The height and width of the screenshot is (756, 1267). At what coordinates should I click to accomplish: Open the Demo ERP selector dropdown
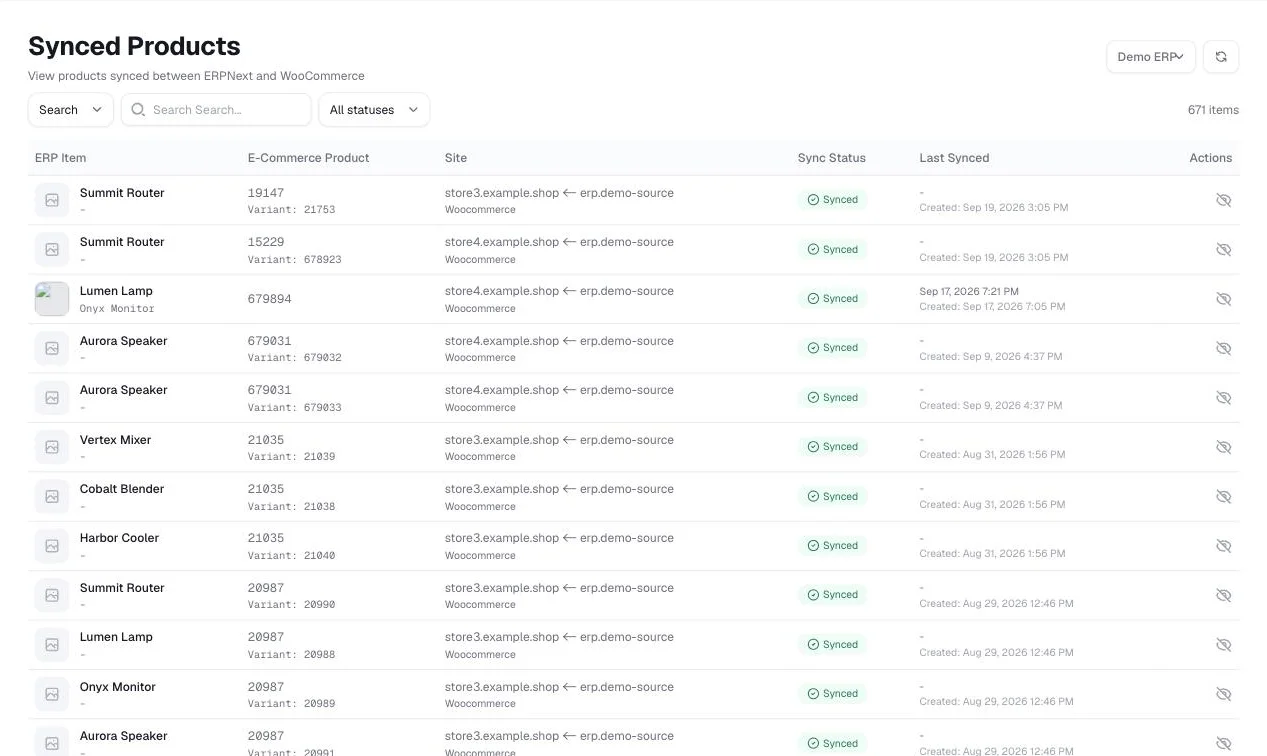click(x=1151, y=57)
